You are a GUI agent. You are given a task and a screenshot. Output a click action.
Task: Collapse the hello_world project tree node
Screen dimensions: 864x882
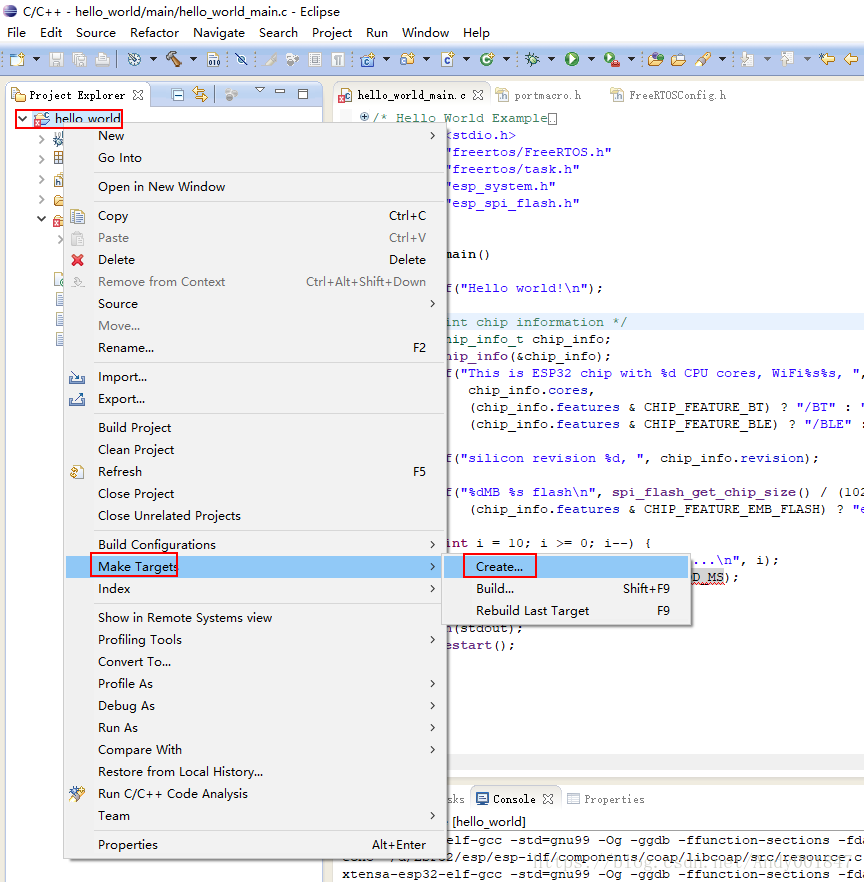pos(22,119)
